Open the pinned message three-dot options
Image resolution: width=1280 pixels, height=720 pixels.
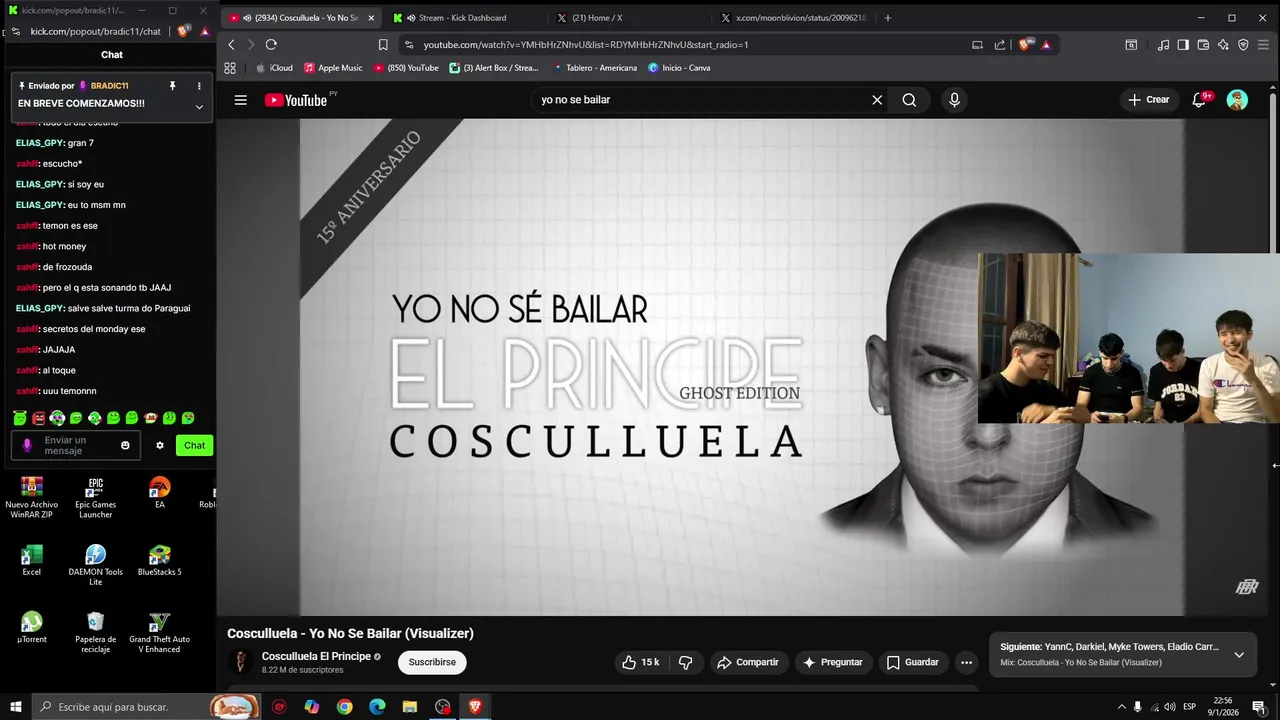[x=199, y=86]
